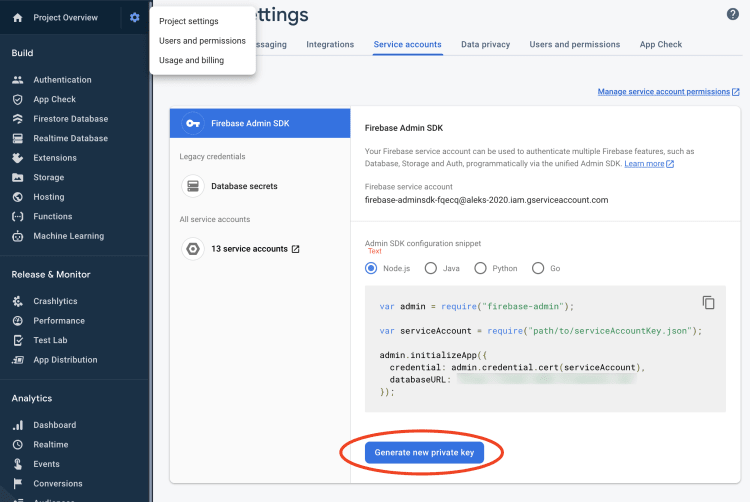Switch to the Data privacy tab
The width and height of the screenshot is (750, 502).
tap(485, 44)
